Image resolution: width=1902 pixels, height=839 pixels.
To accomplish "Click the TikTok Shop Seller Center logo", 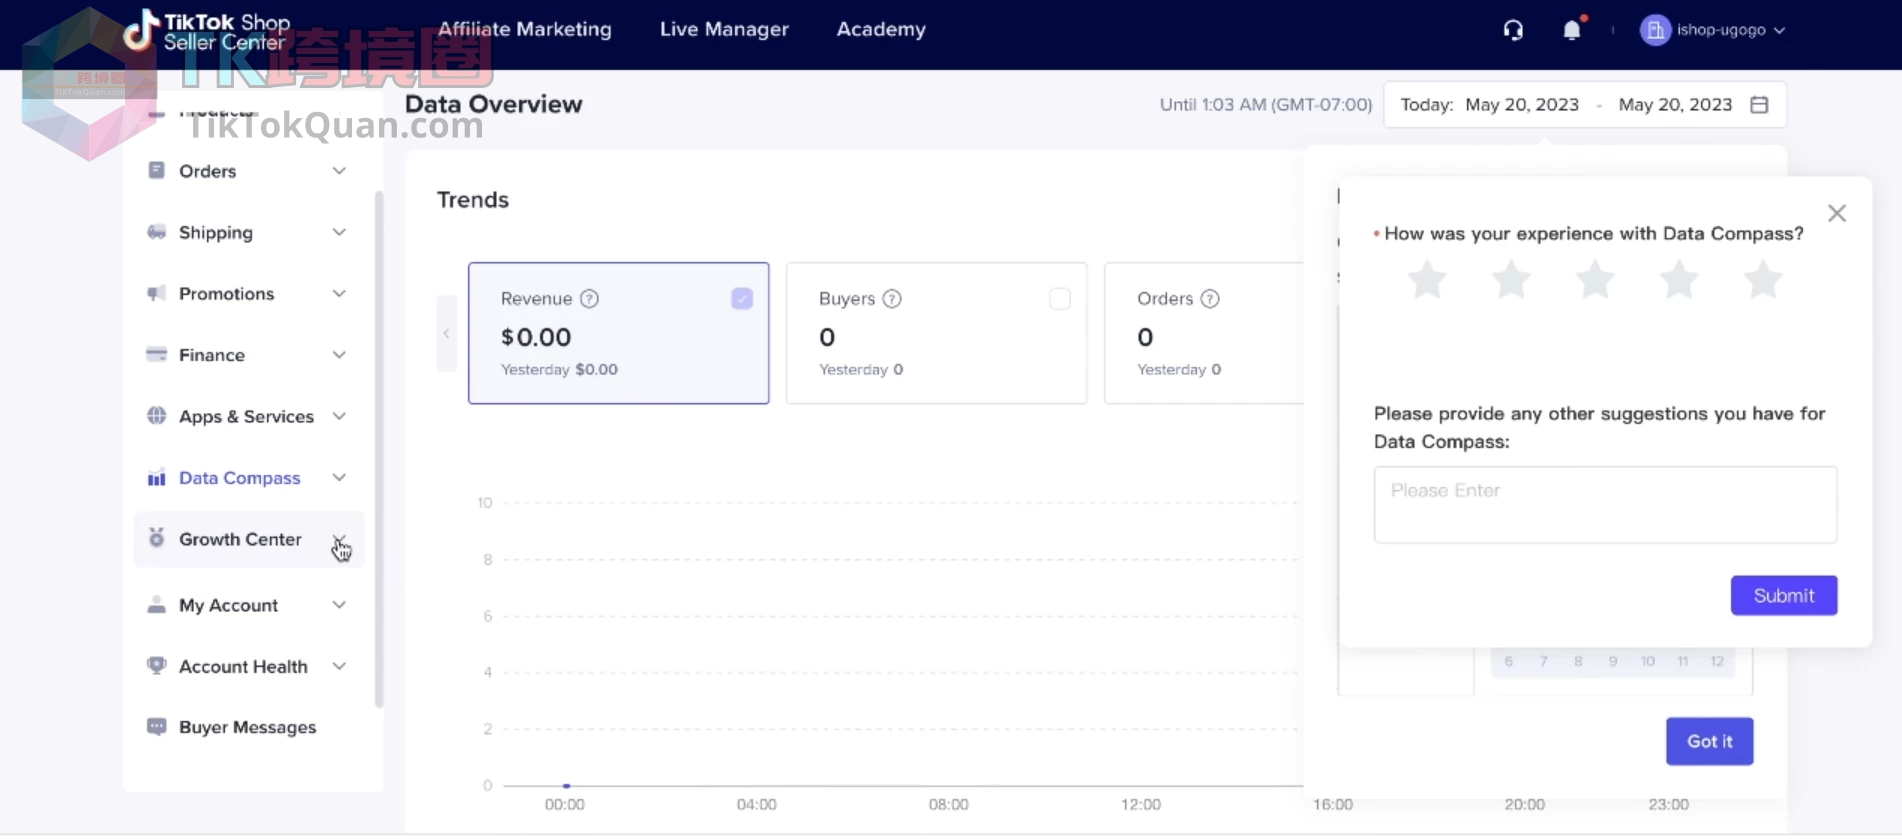I will click(207, 31).
